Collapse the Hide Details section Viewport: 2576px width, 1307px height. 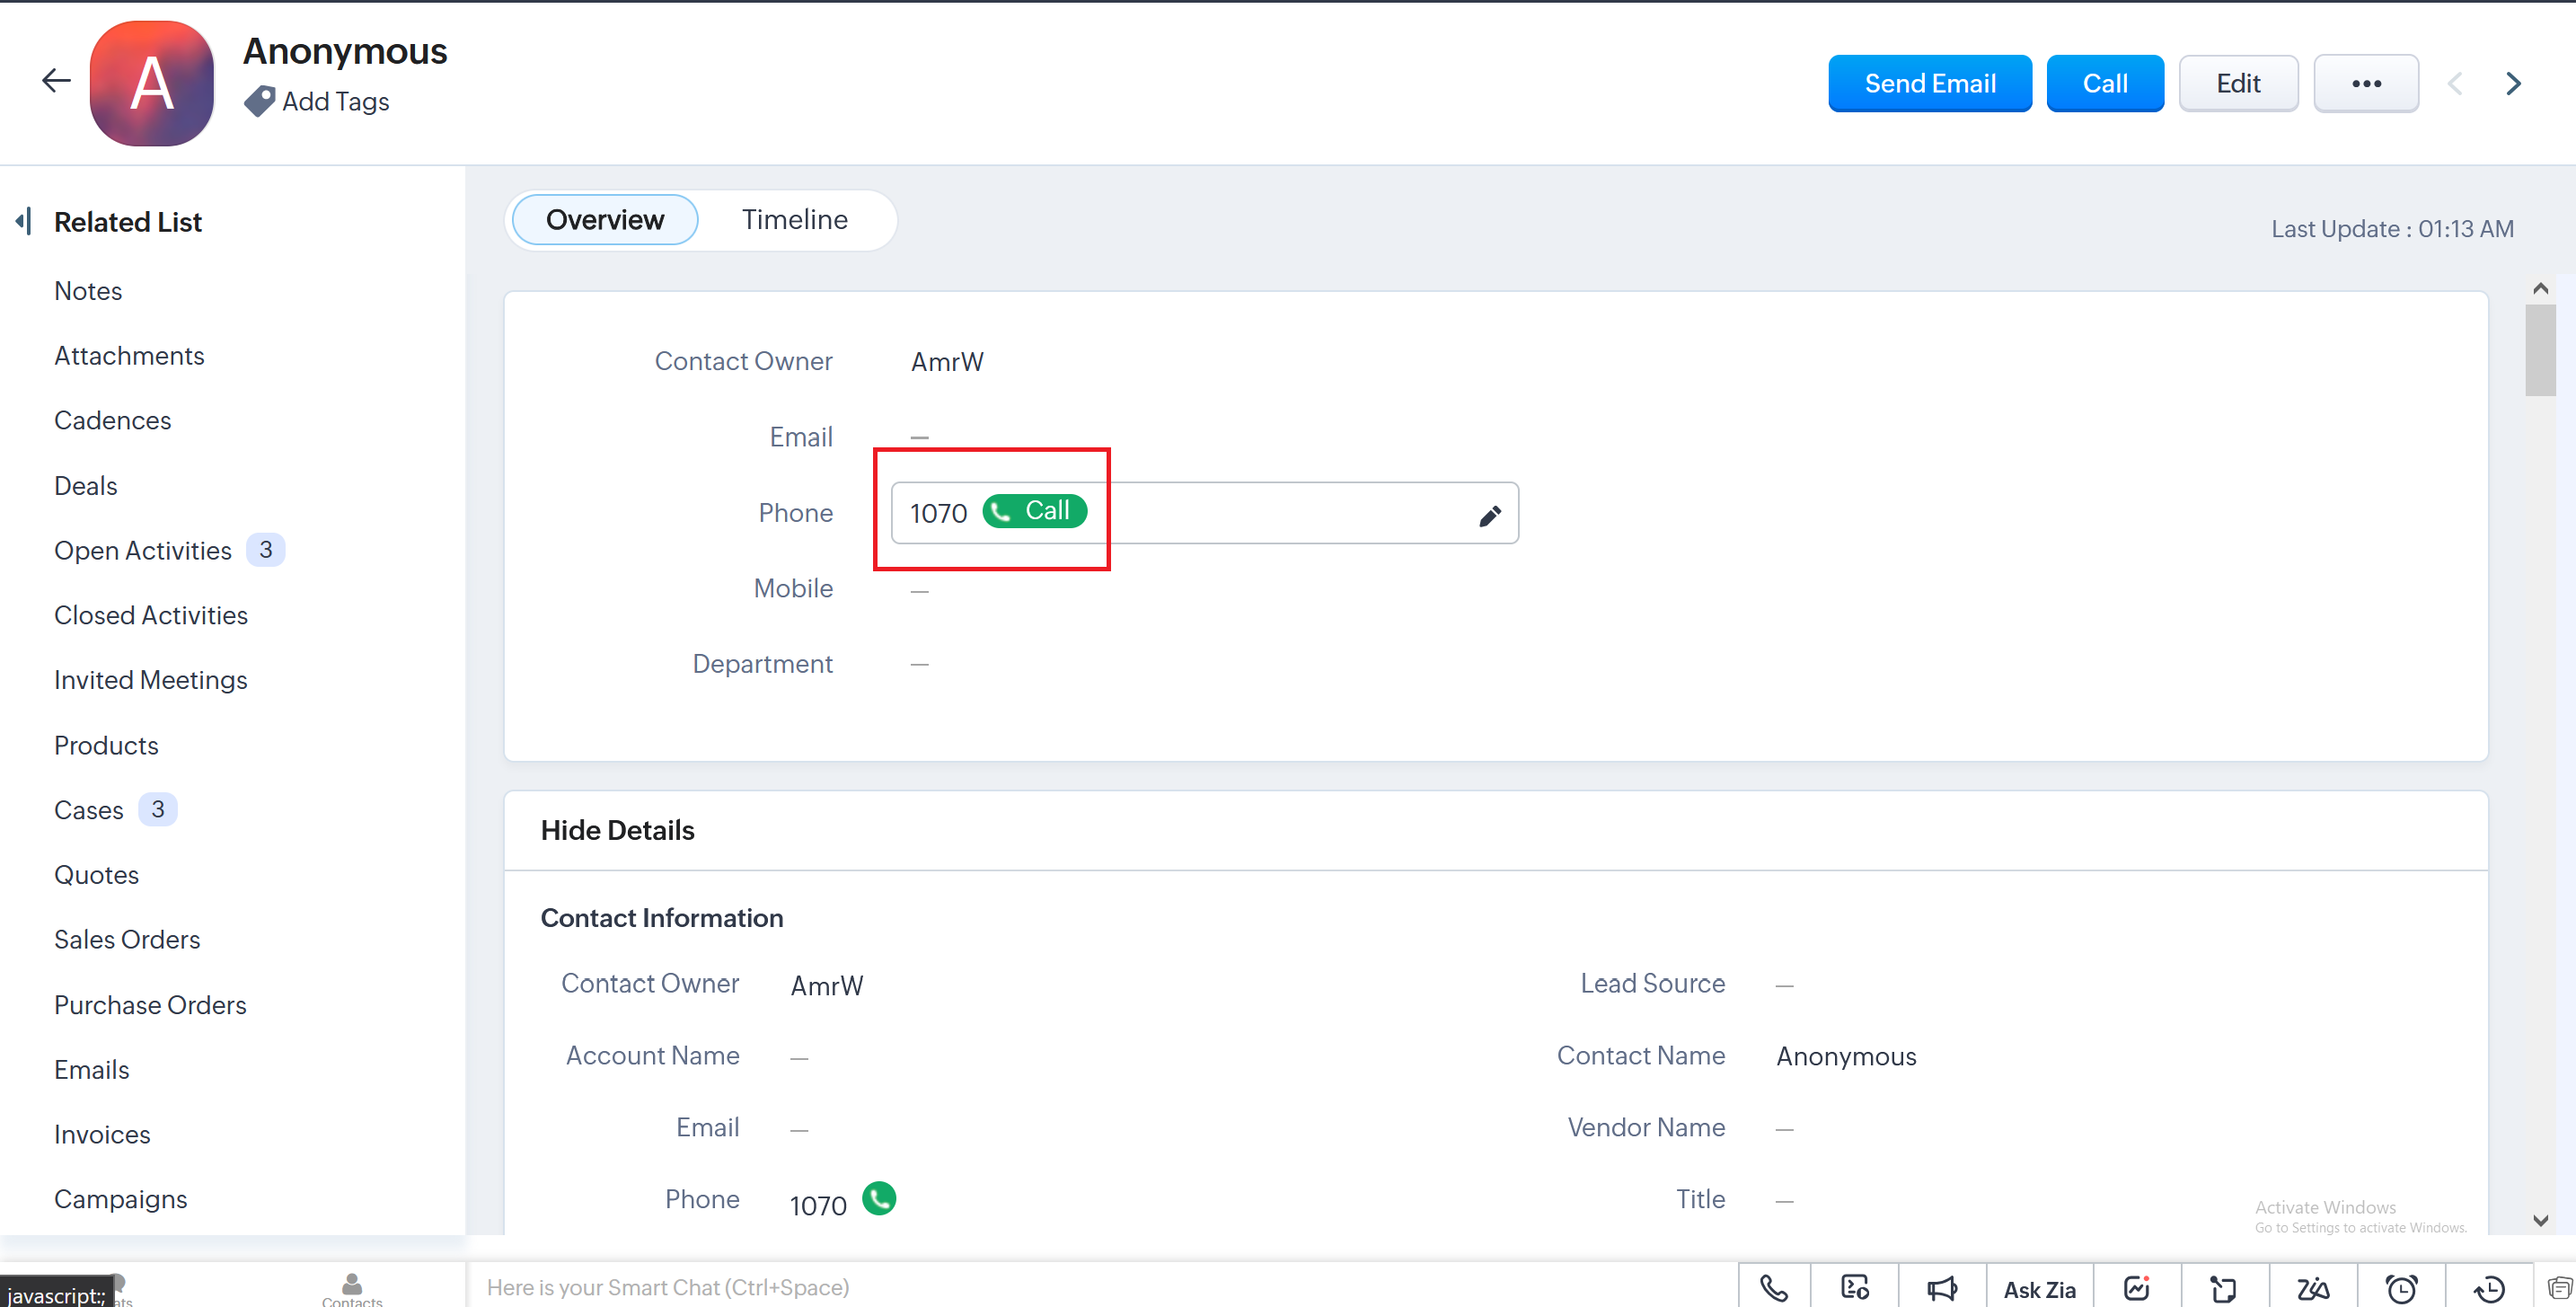(x=617, y=830)
